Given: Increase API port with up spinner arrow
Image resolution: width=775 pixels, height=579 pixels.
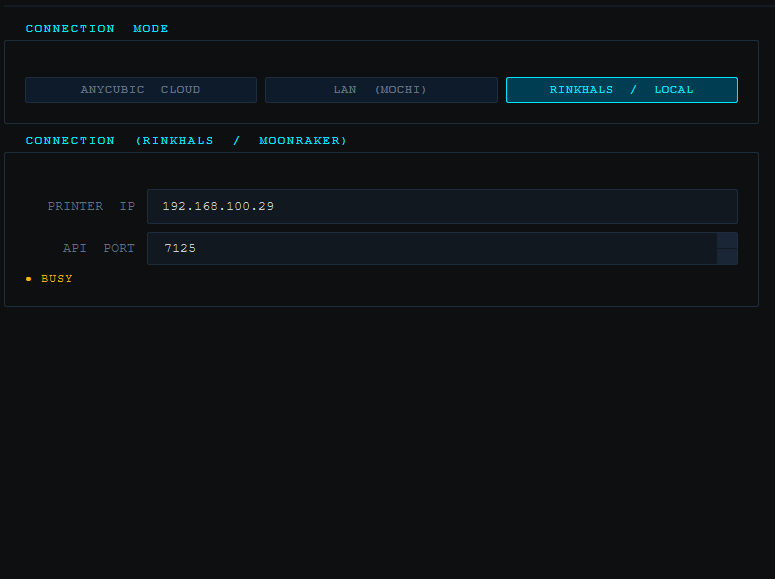Looking at the screenshot, I should [x=727, y=241].
